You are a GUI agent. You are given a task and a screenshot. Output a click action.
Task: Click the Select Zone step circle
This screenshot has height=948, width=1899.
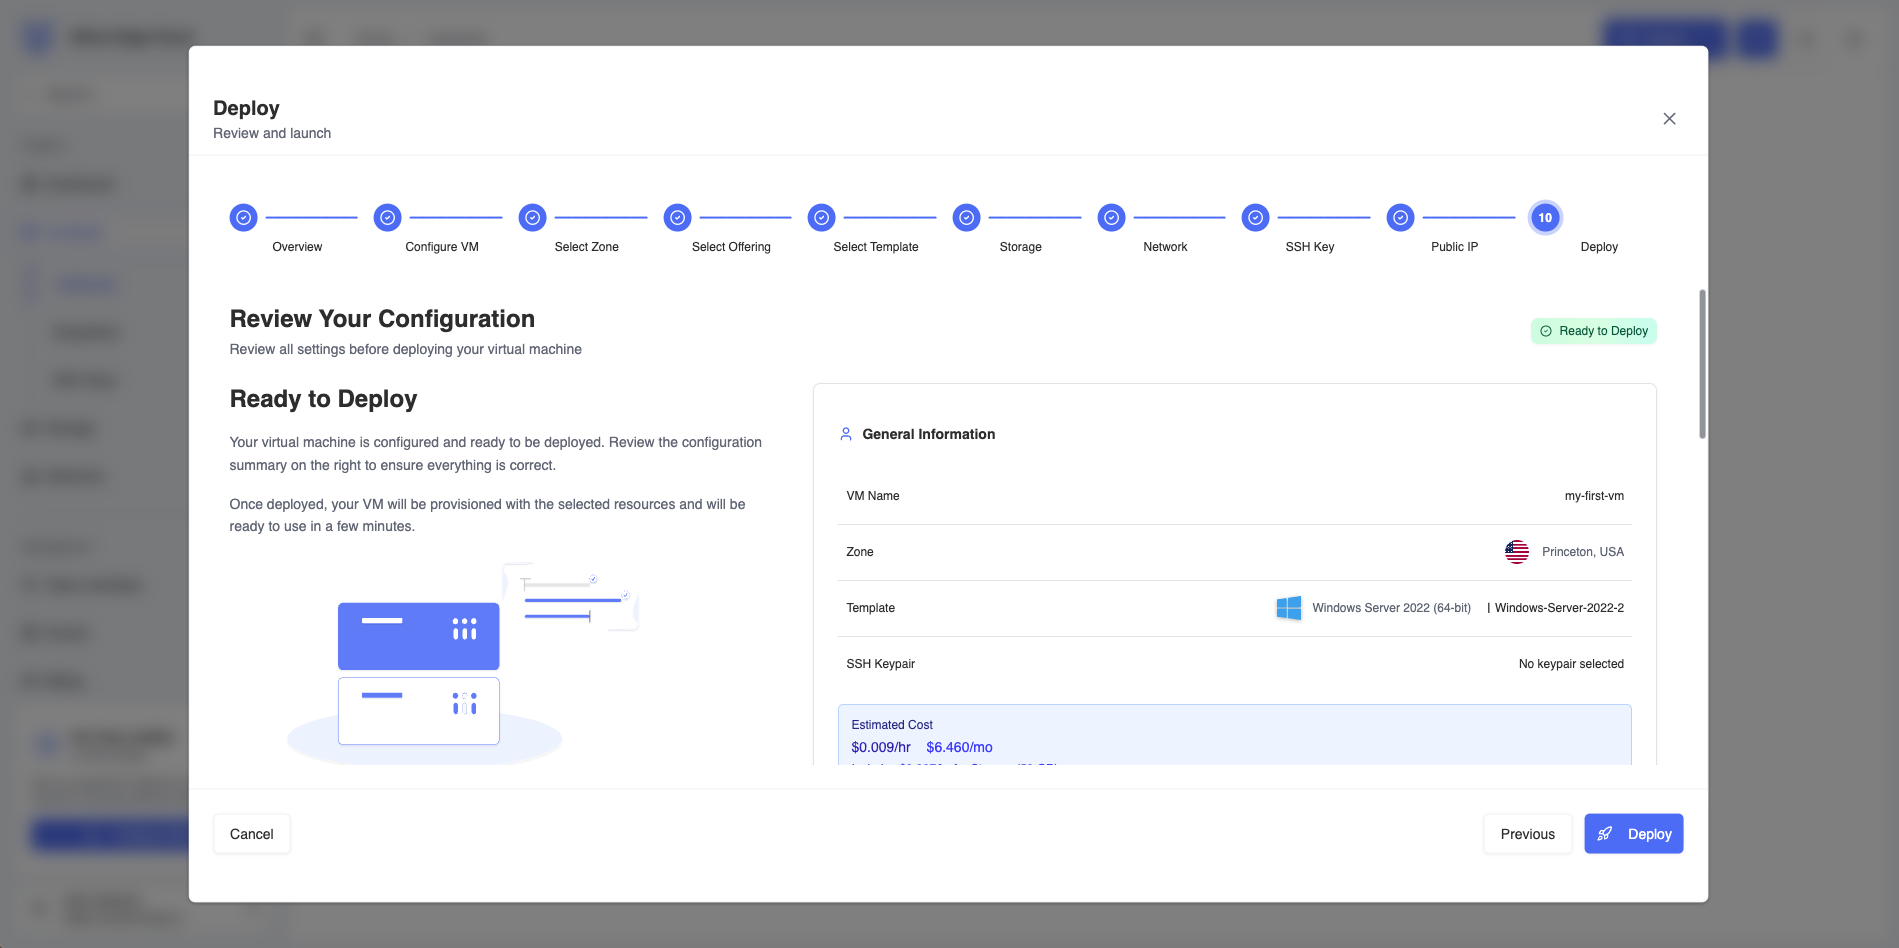click(532, 217)
